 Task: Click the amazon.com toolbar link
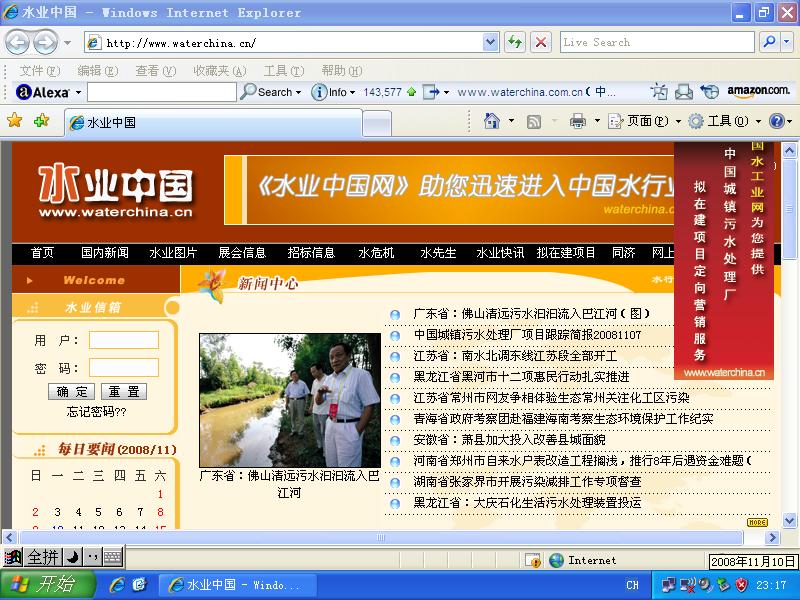tap(758, 91)
